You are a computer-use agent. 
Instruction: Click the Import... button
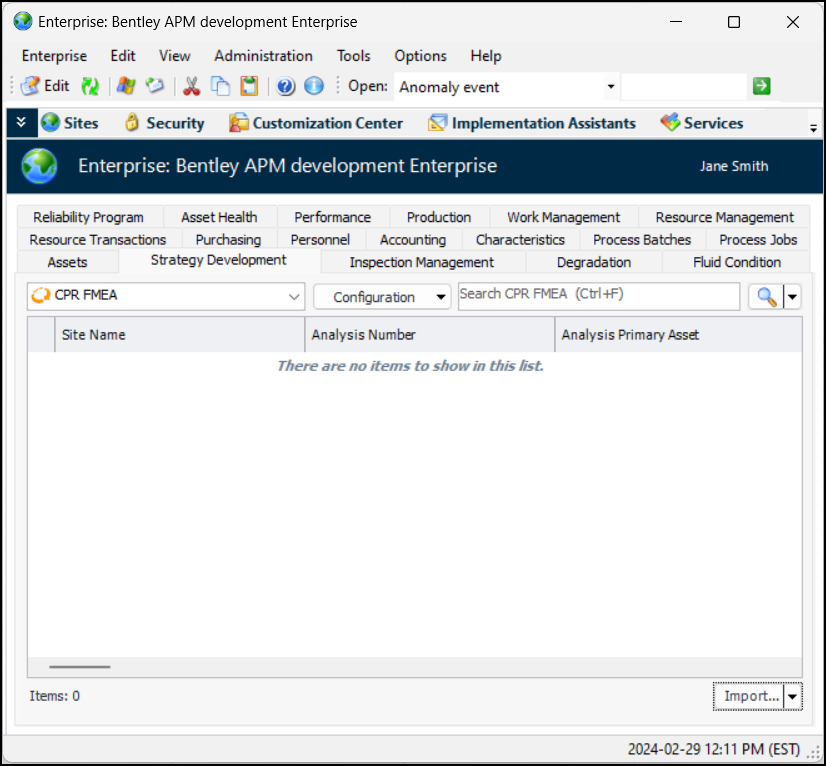(750, 696)
